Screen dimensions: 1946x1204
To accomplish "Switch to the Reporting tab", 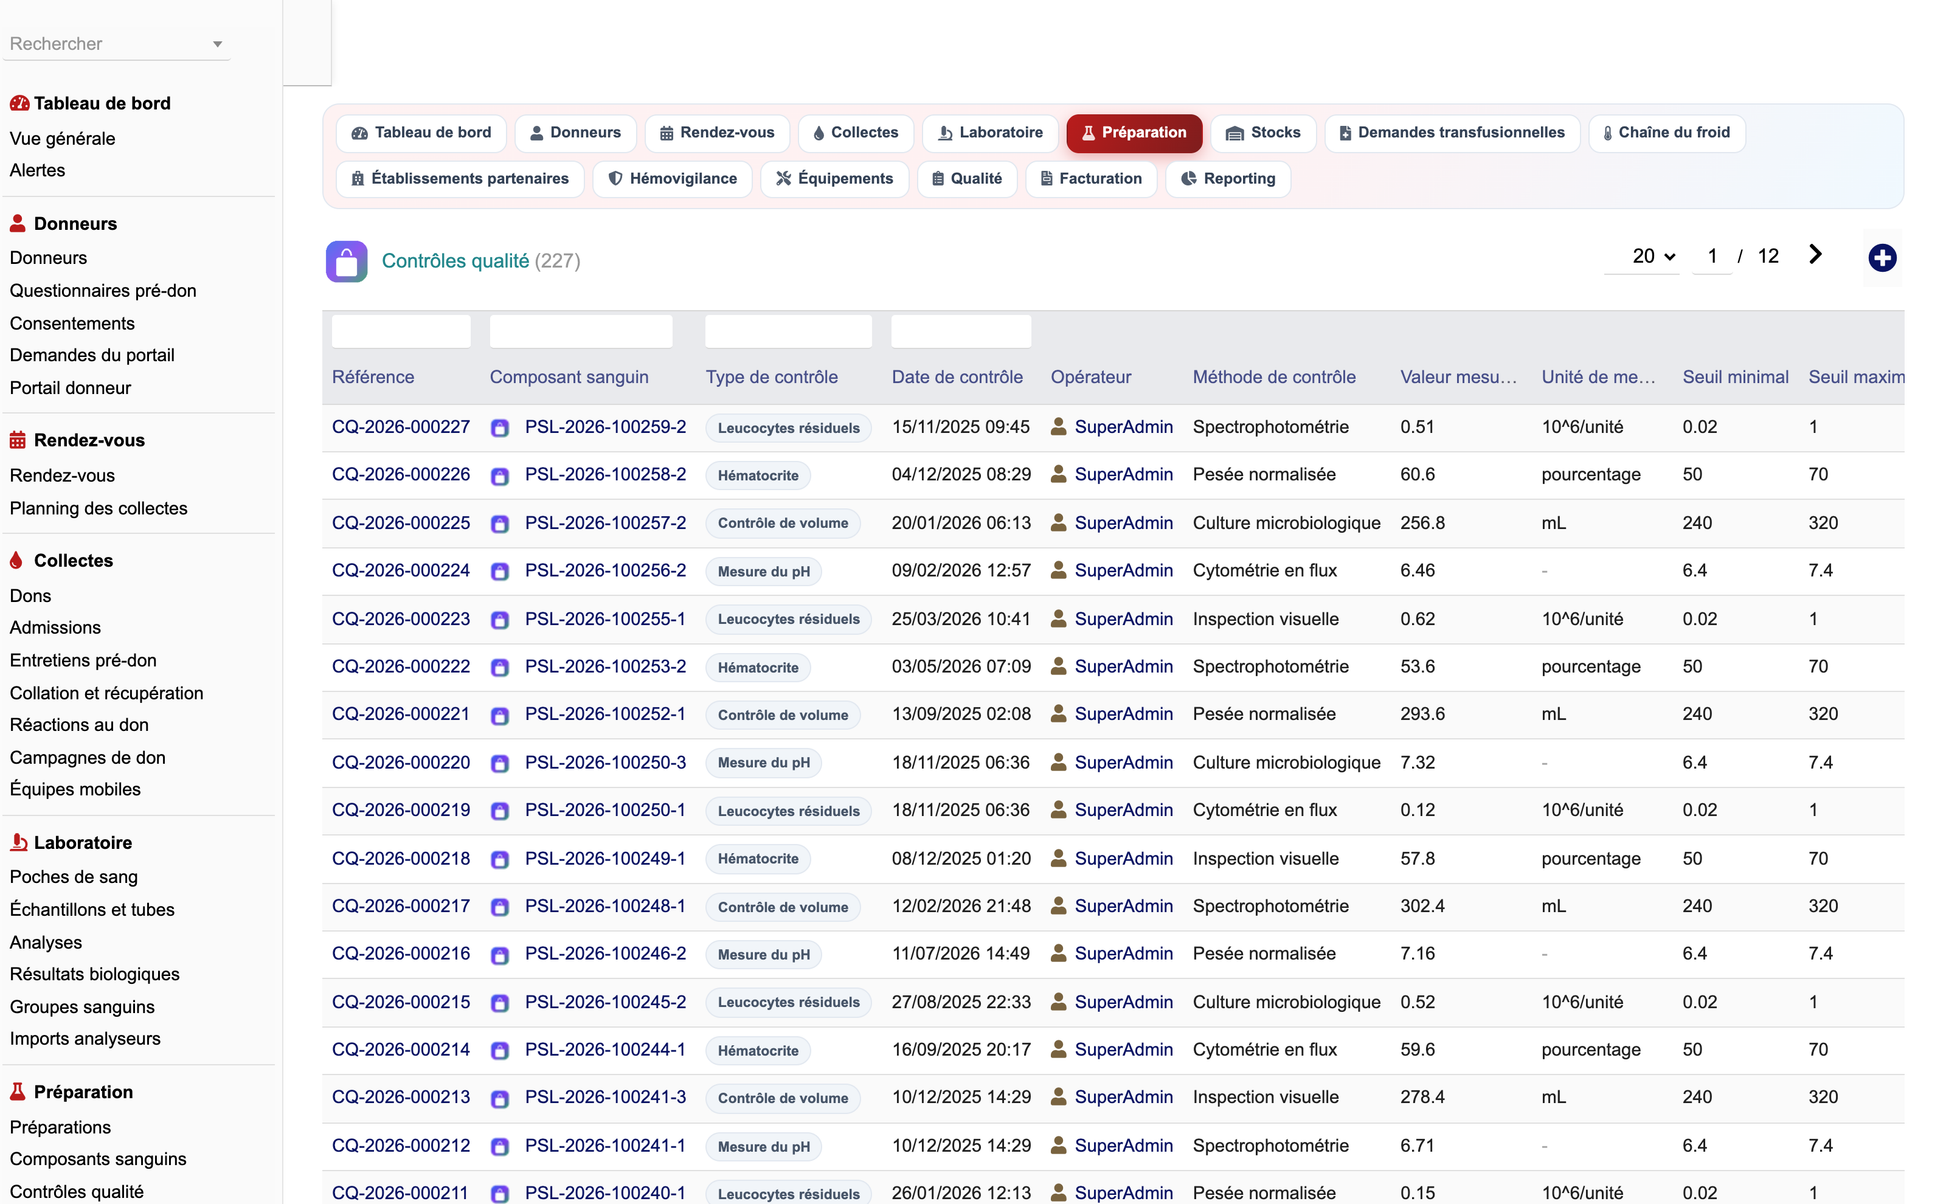I will click(x=1228, y=178).
